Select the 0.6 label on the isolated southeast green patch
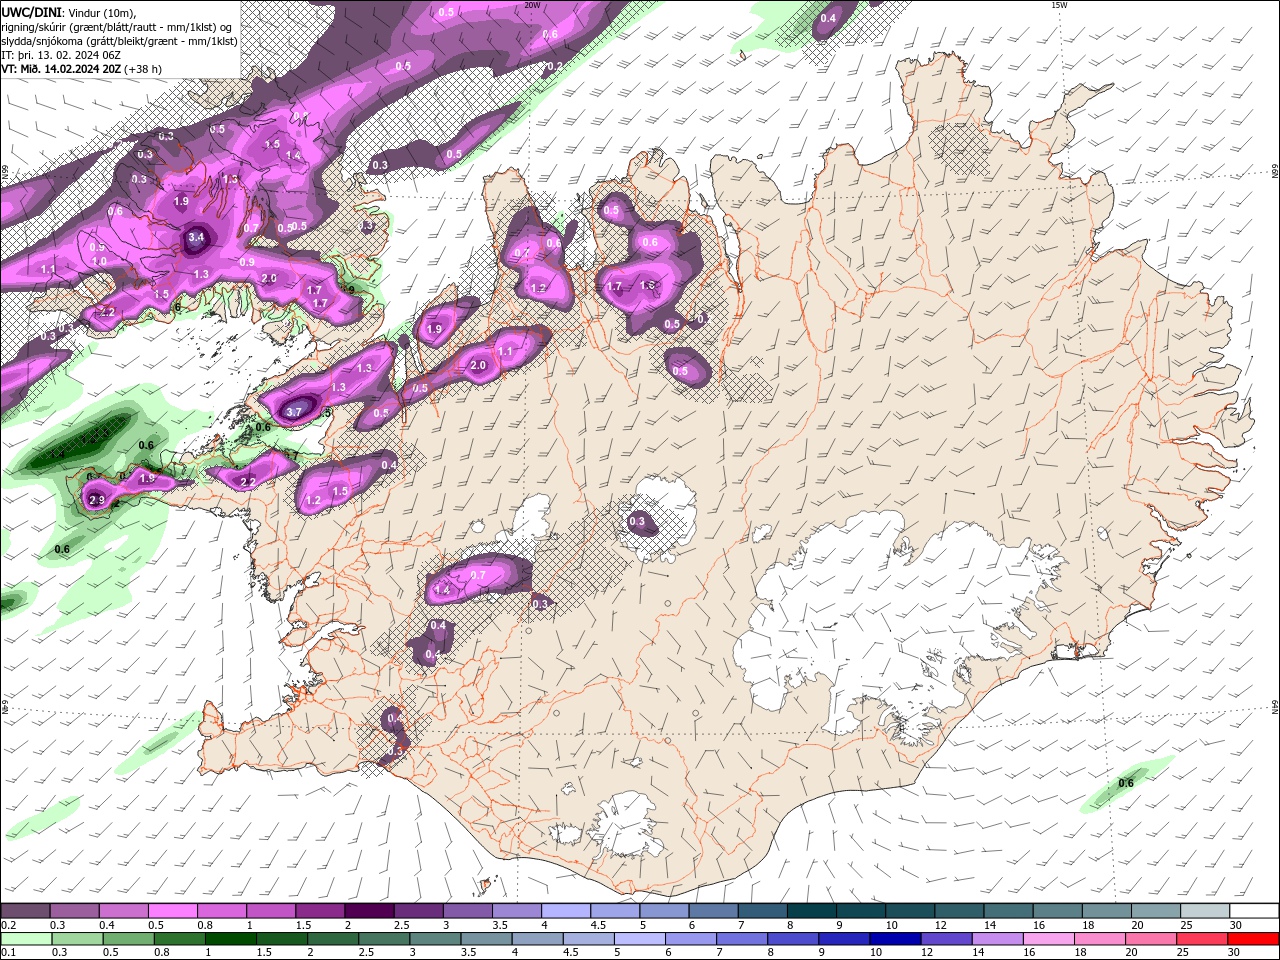The image size is (1280, 960). tap(1126, 783)
